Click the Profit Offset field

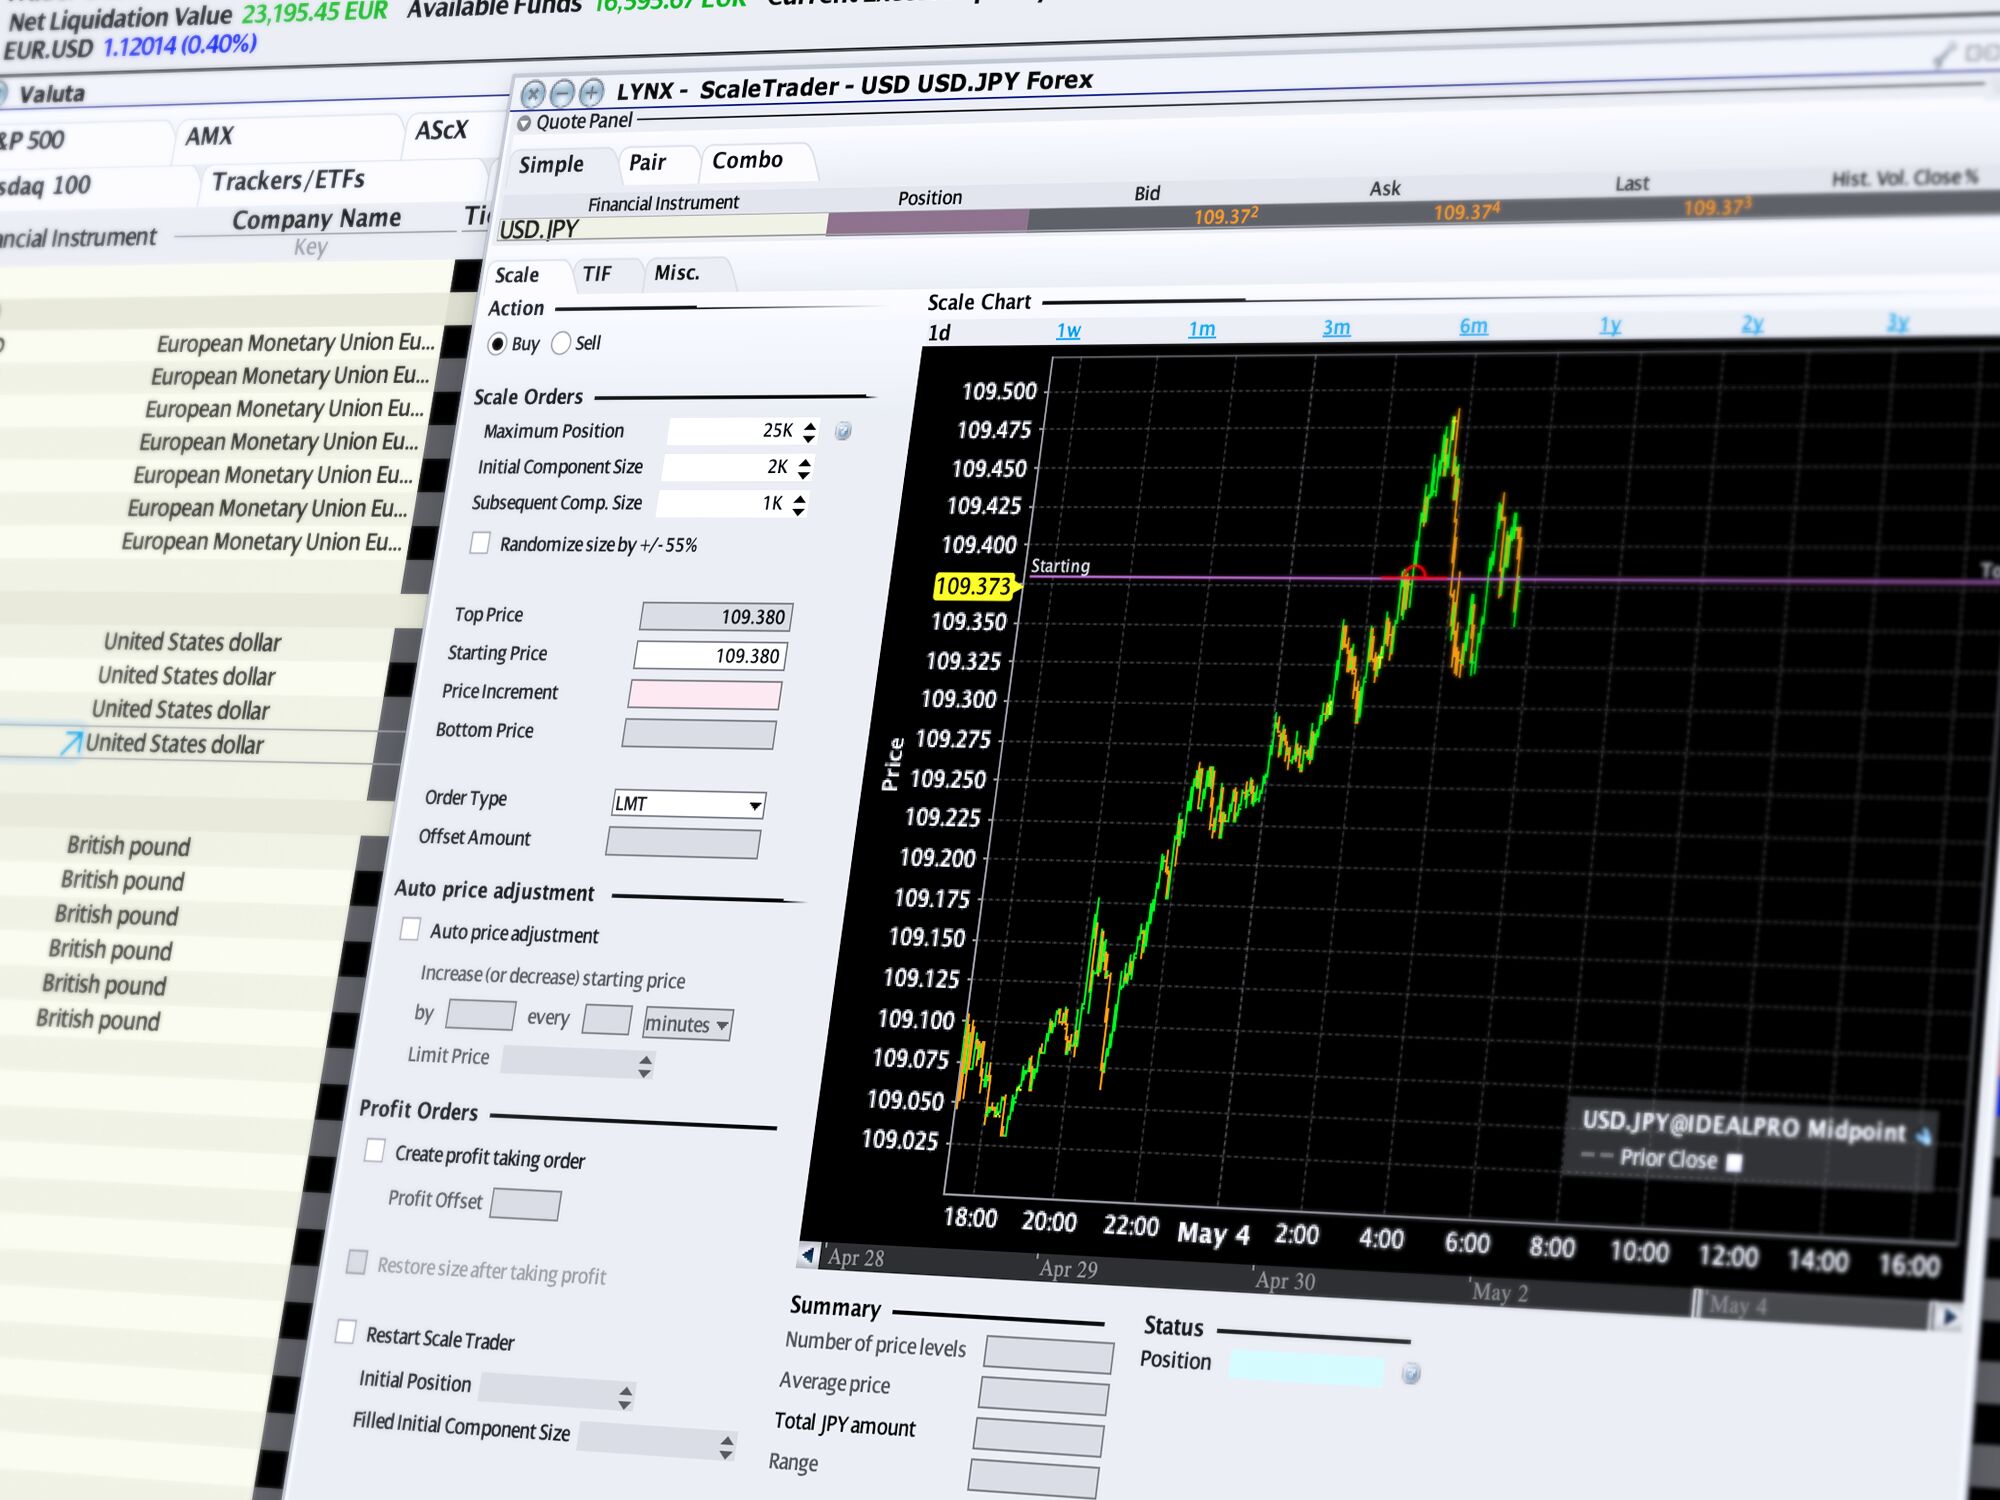525,1204
